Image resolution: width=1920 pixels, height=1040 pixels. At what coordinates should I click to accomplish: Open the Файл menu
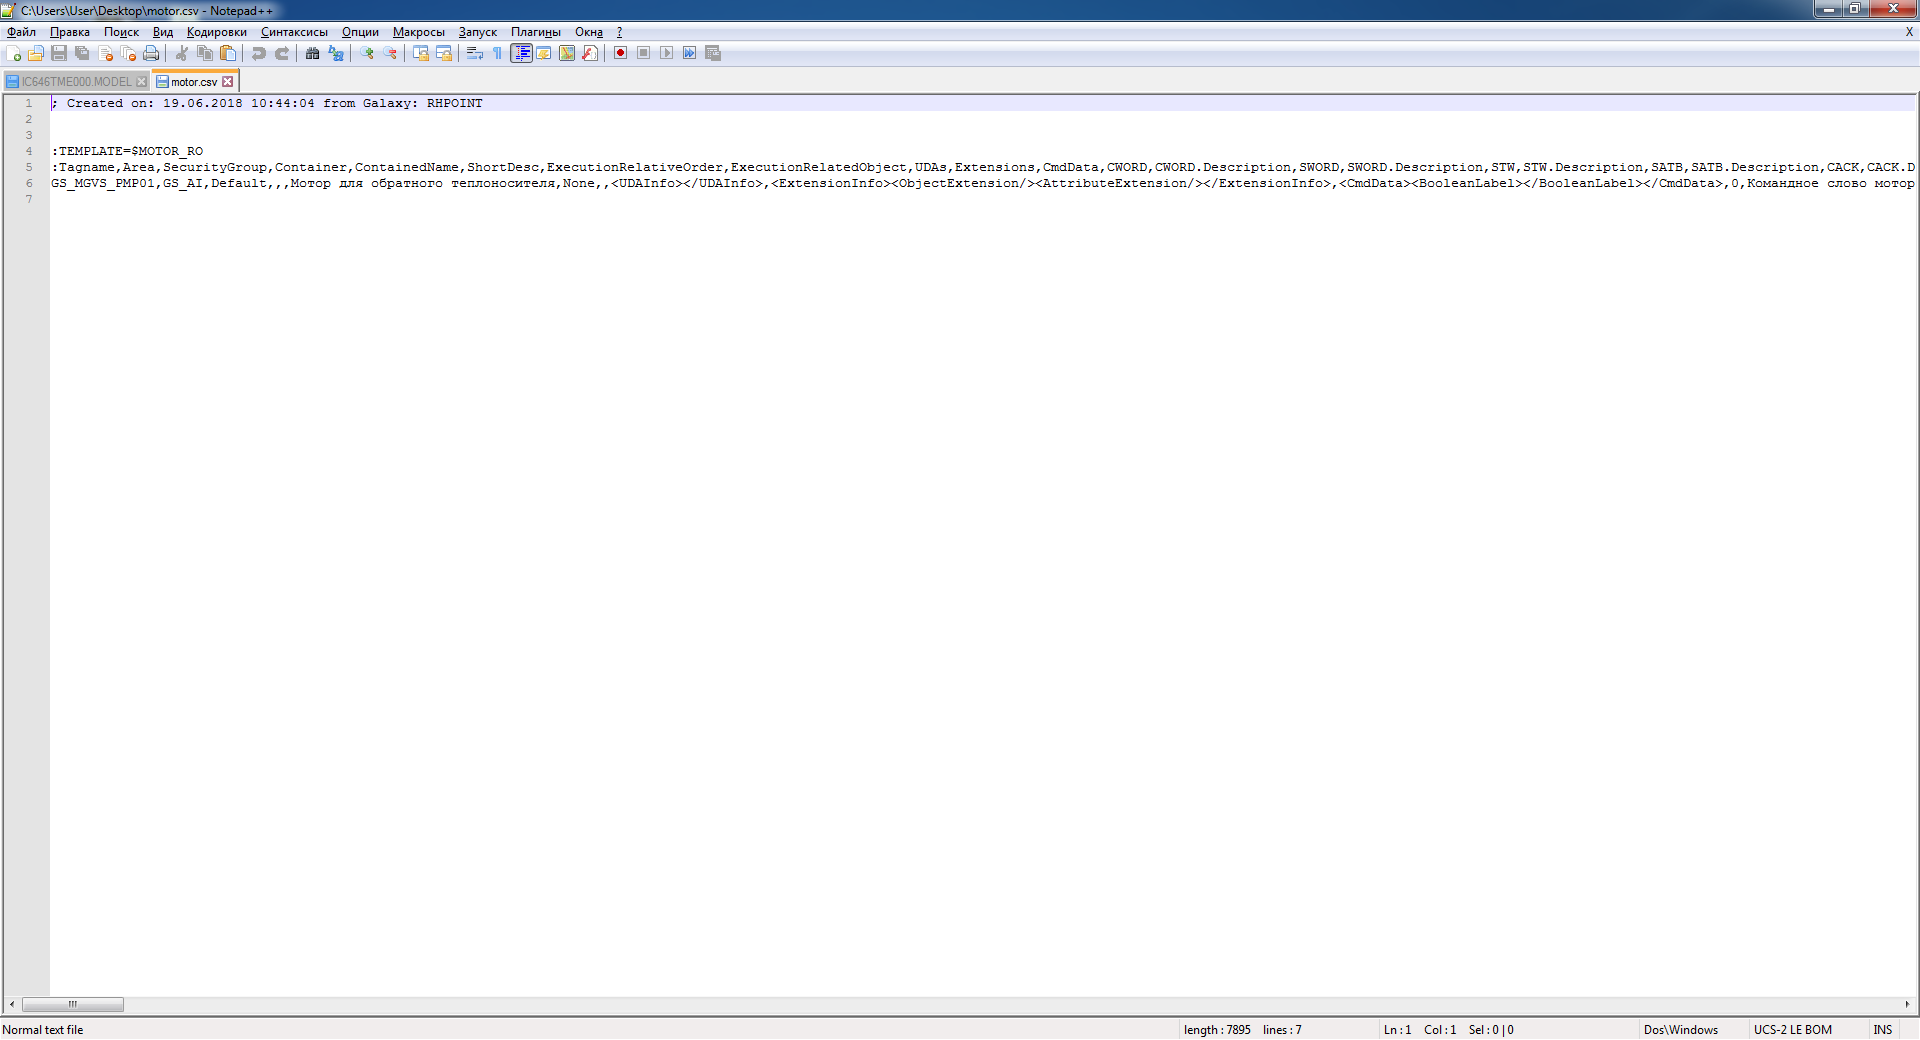21,32
